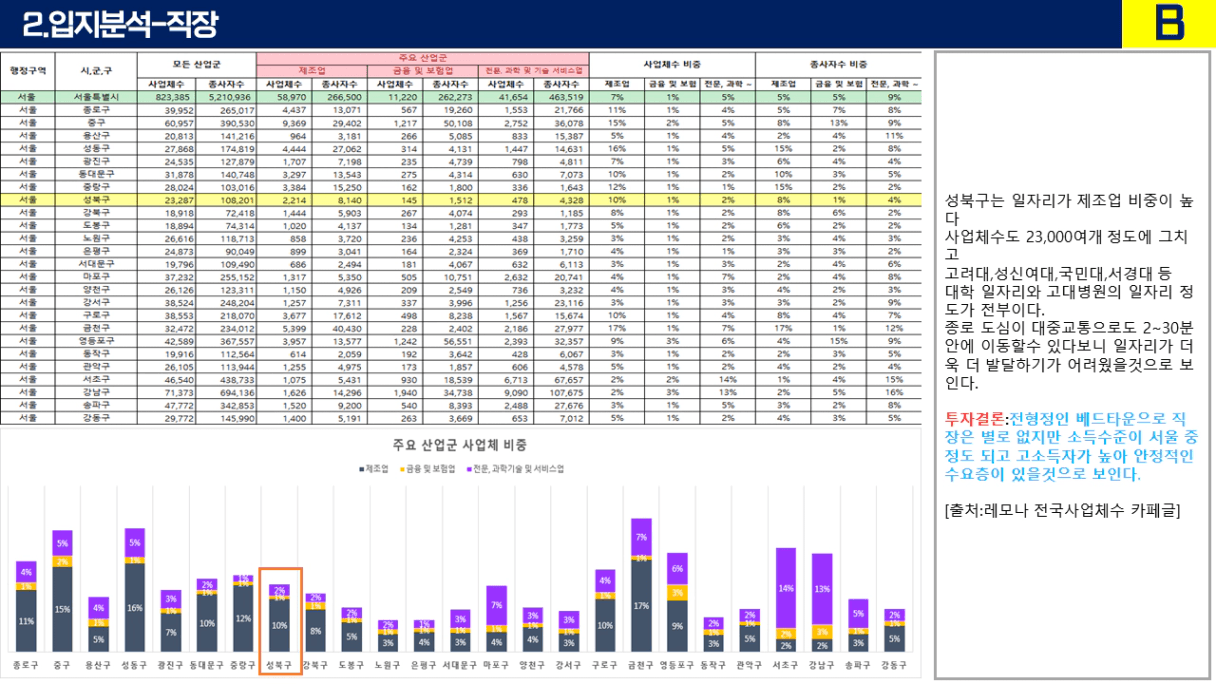The height and width of the screenshot is (684, 1216).
Task: Click the 9% segment of 영등포구 bar
Action: [677, 627]
